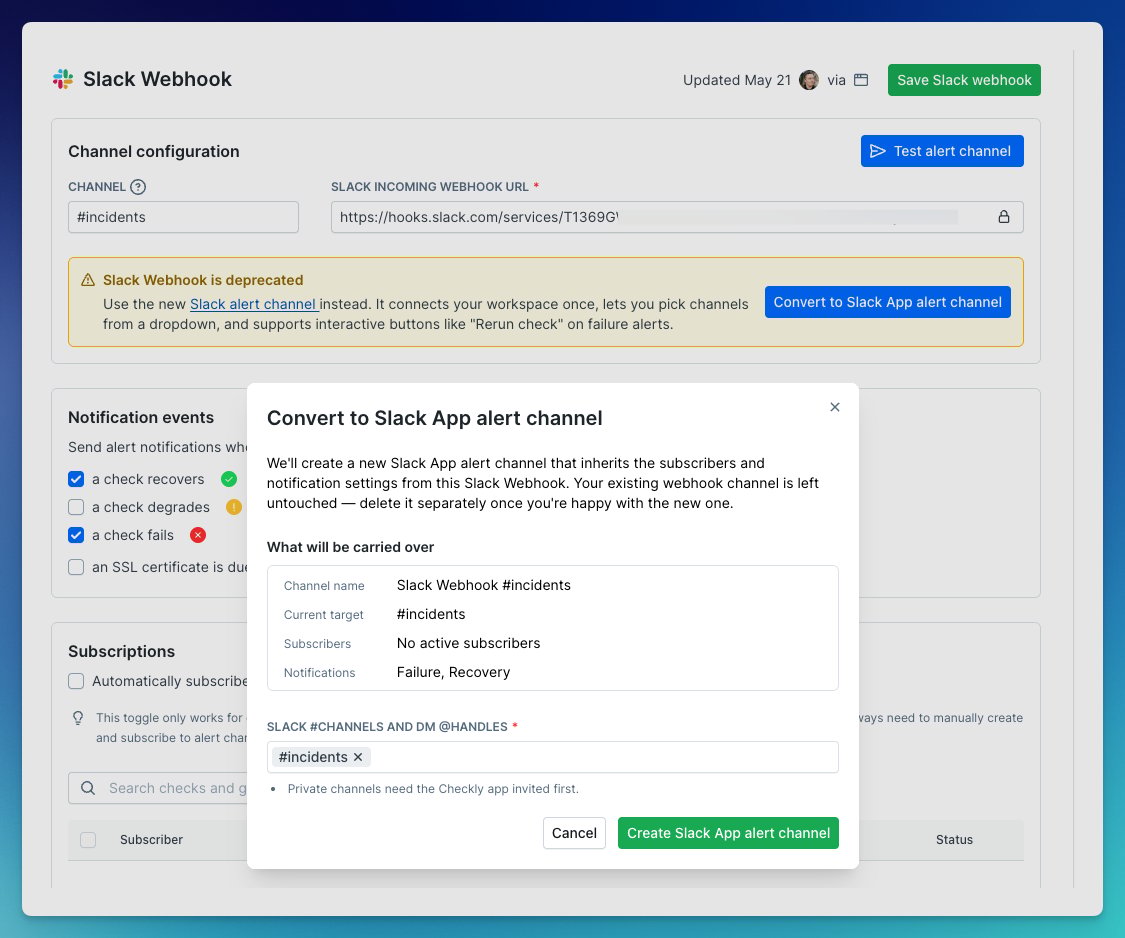The image size is (1125, 938).
Task: Click the lock icon in the webhook URL field
Action: tap(1004, 217)
